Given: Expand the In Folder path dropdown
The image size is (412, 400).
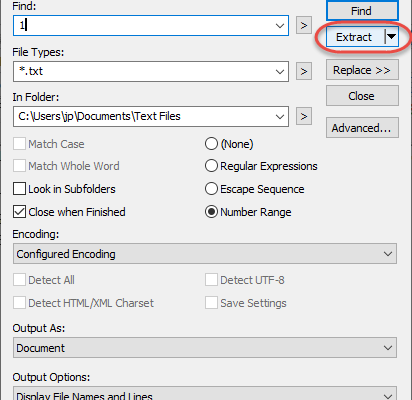Looking at the screenshot, I should [280, 116].
